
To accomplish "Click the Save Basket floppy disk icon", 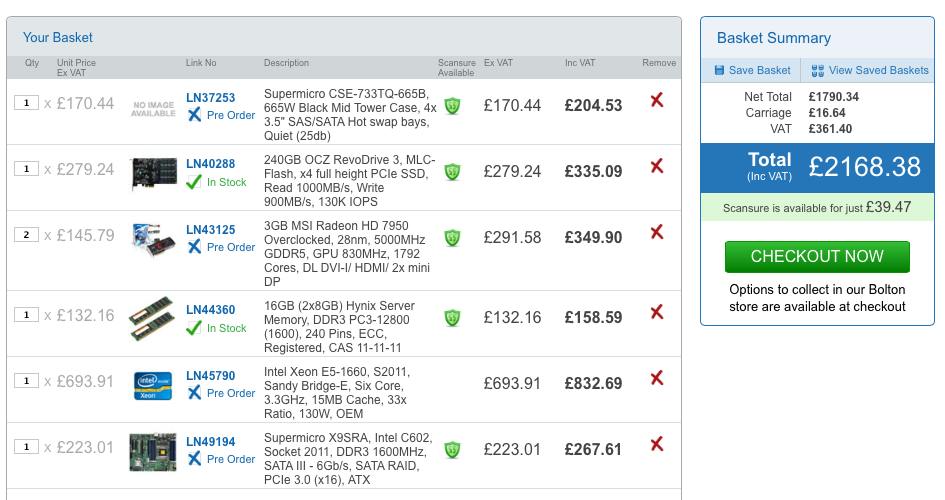I will click(x=719, y=70).
